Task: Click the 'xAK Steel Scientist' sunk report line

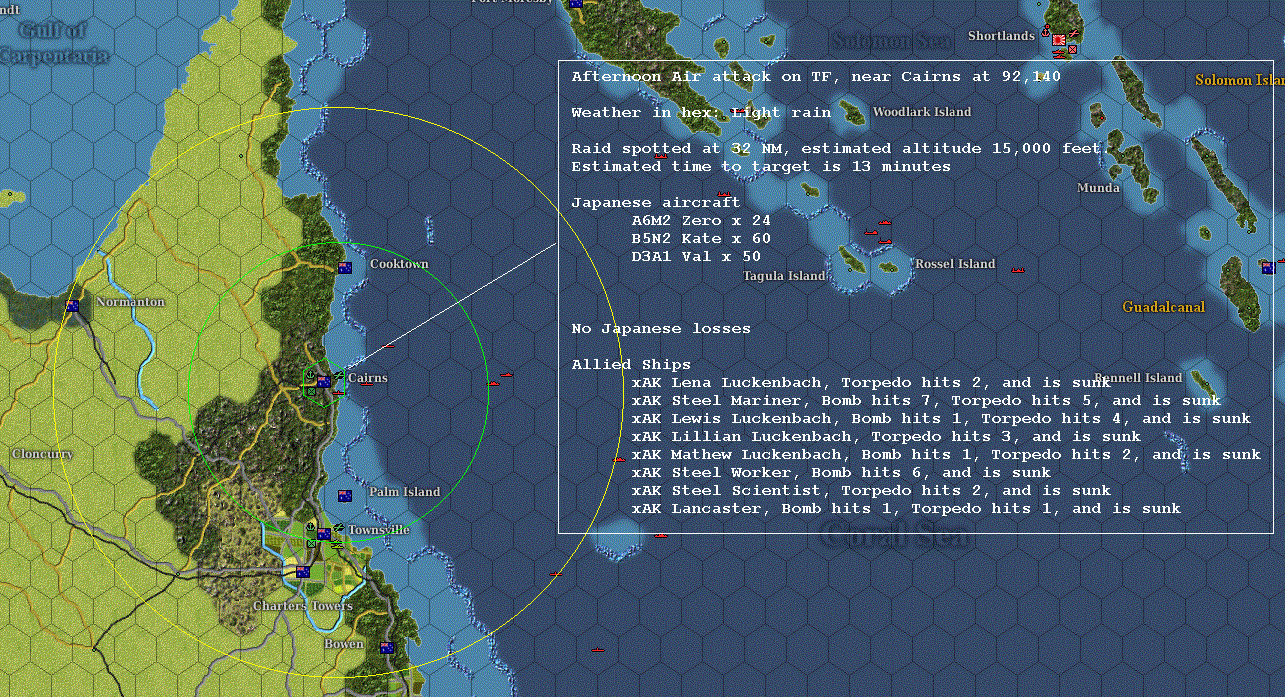Action: (871, 491)
